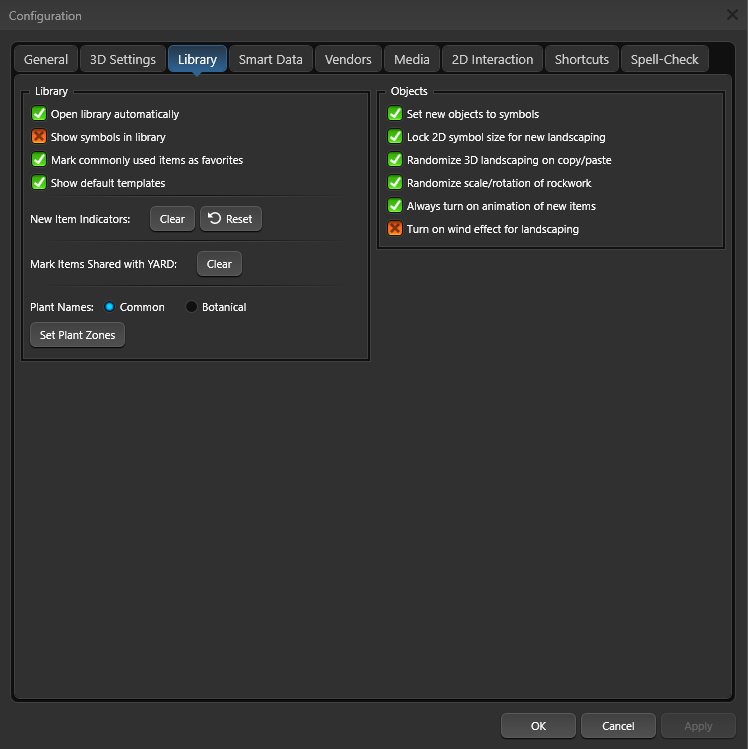Close the Configuration dialog window
748x749 pixels.
732,15
